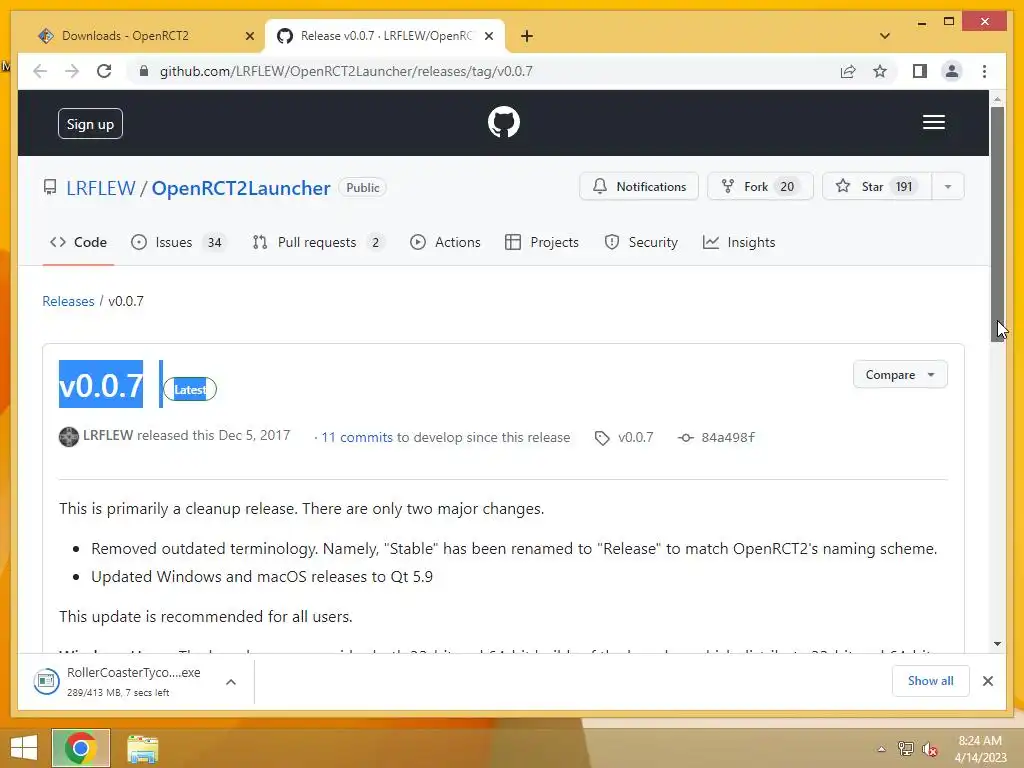Click the Sign up button
Viewport: 1024px width, 768px height.
click(90, 123)
